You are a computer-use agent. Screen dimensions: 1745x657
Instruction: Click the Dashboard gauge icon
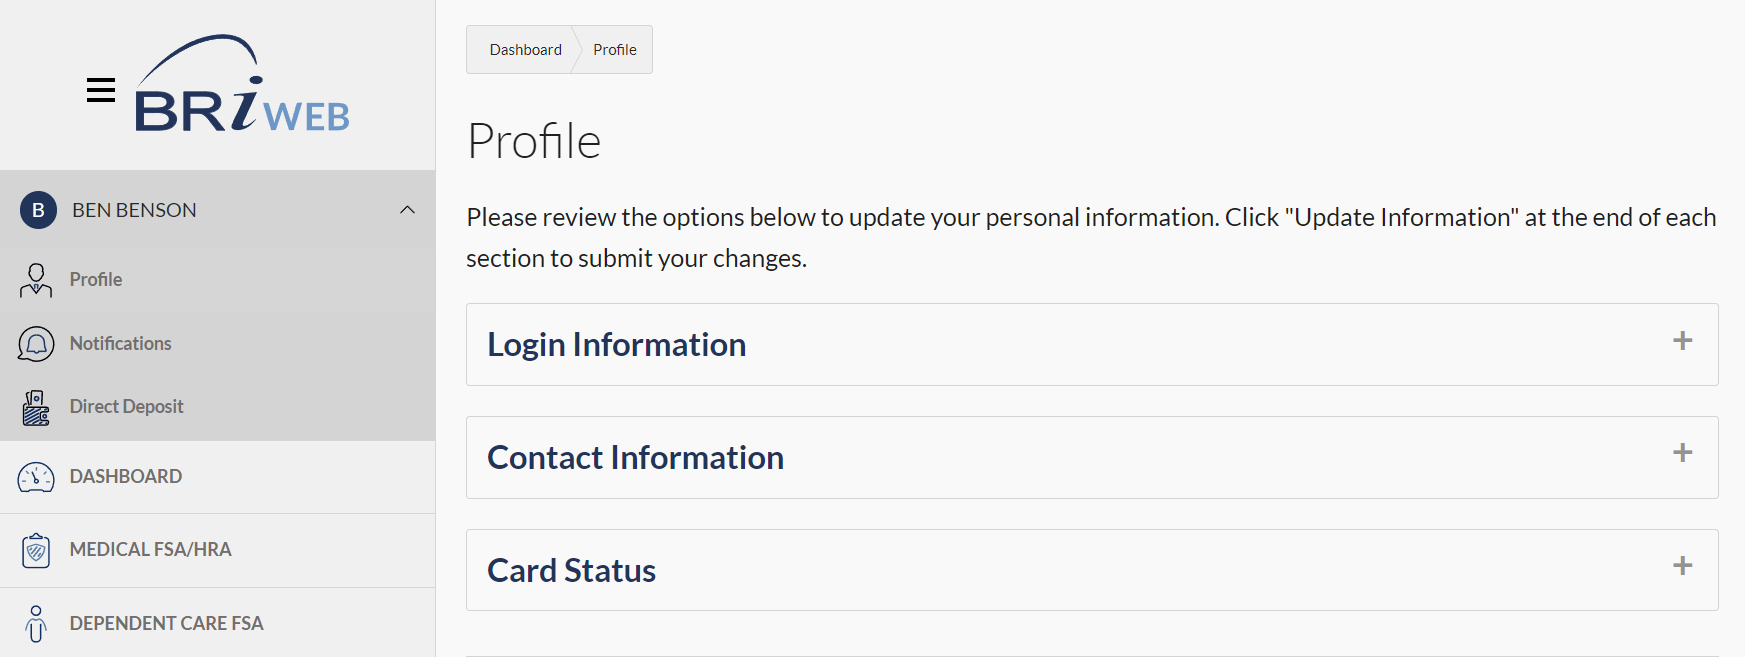pos(36,477)
